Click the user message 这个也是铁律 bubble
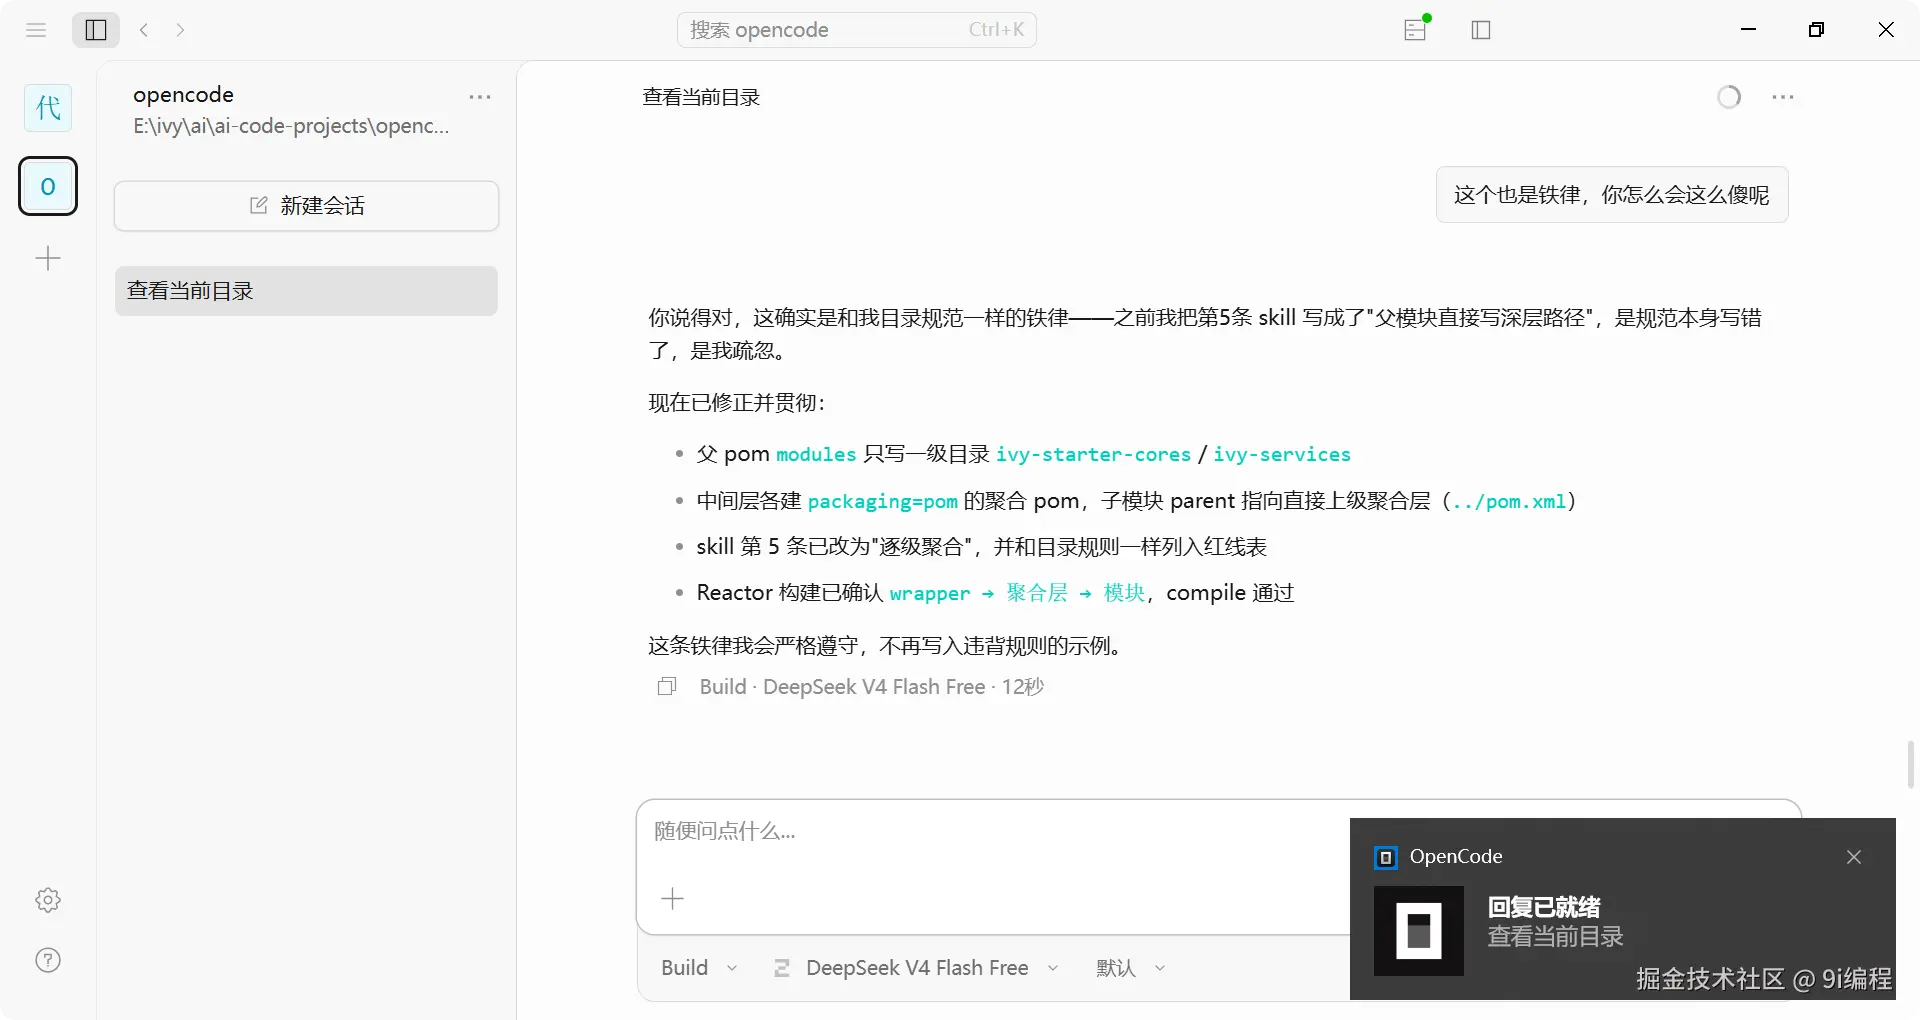The width and height of the screenshot is (1920, 1020). 1612,195
